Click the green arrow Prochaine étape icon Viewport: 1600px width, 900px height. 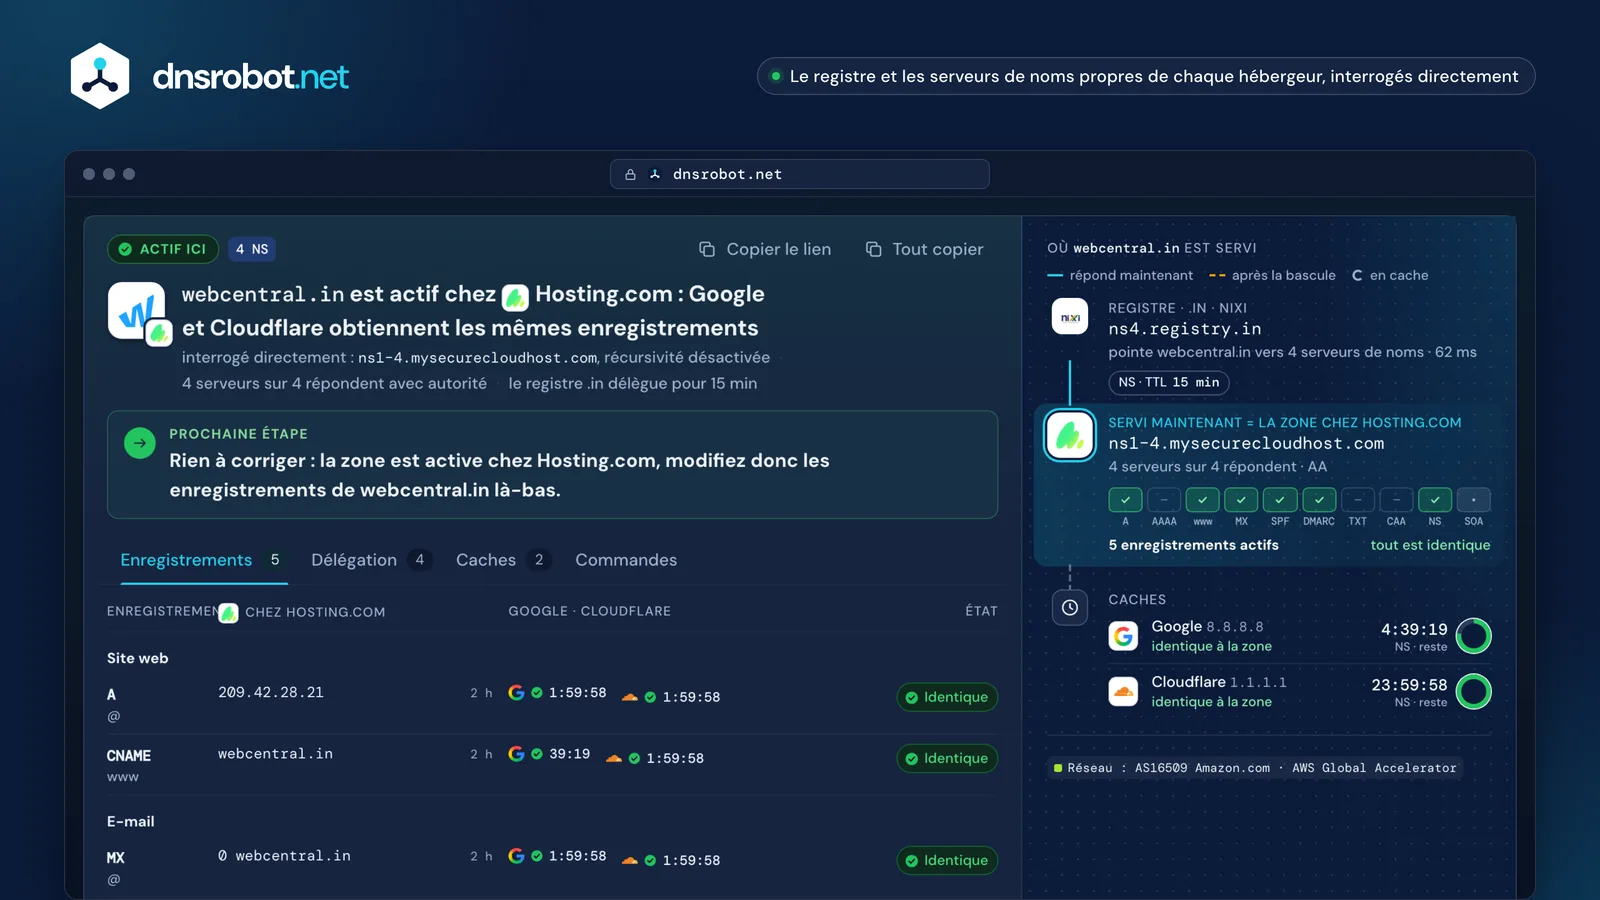140,443
